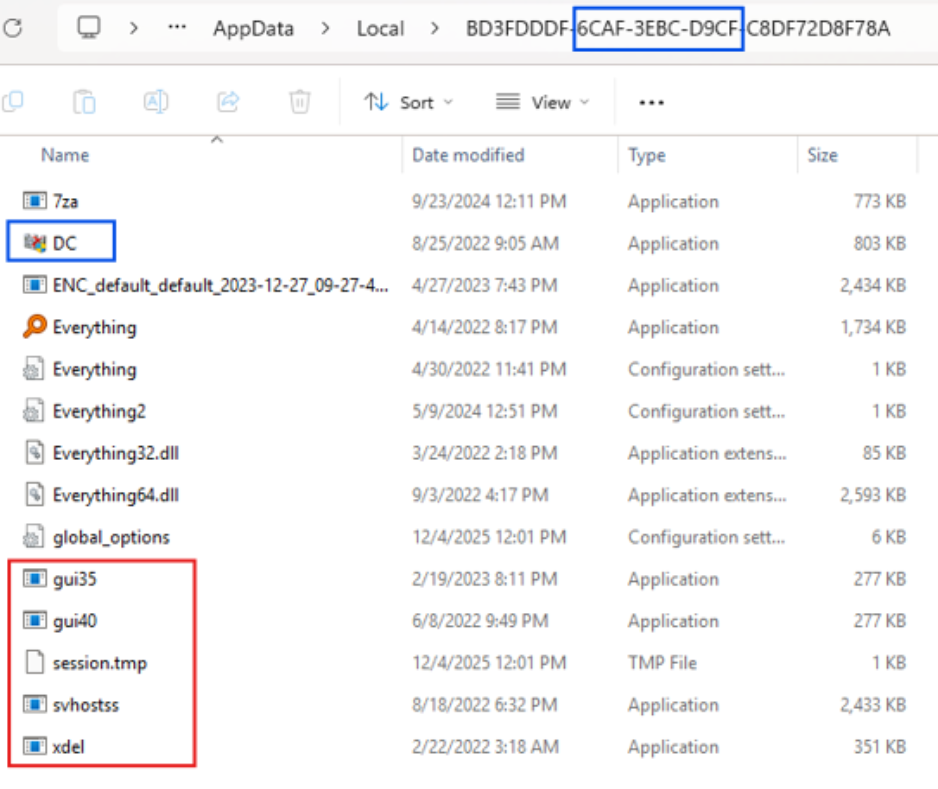
Task: Open the See more options menu
Action: [x=651, y=102]
